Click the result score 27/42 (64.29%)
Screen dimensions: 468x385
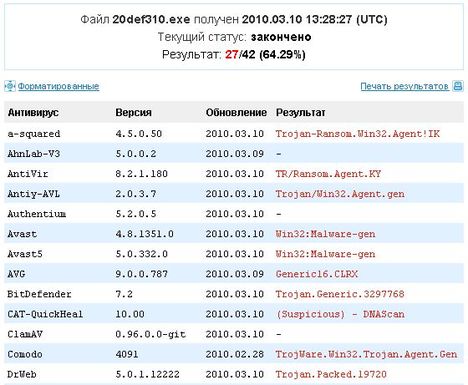coord(265,54)
